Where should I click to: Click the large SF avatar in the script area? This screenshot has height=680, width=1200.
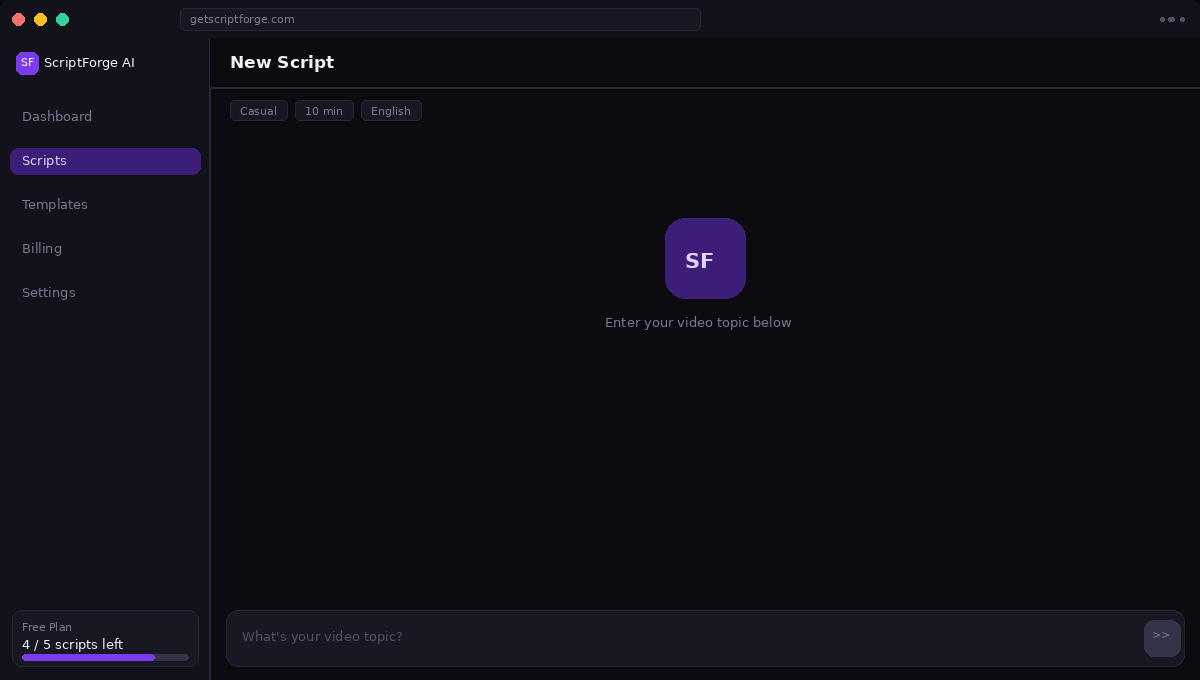pyautogui.click(x=705, y=258)
